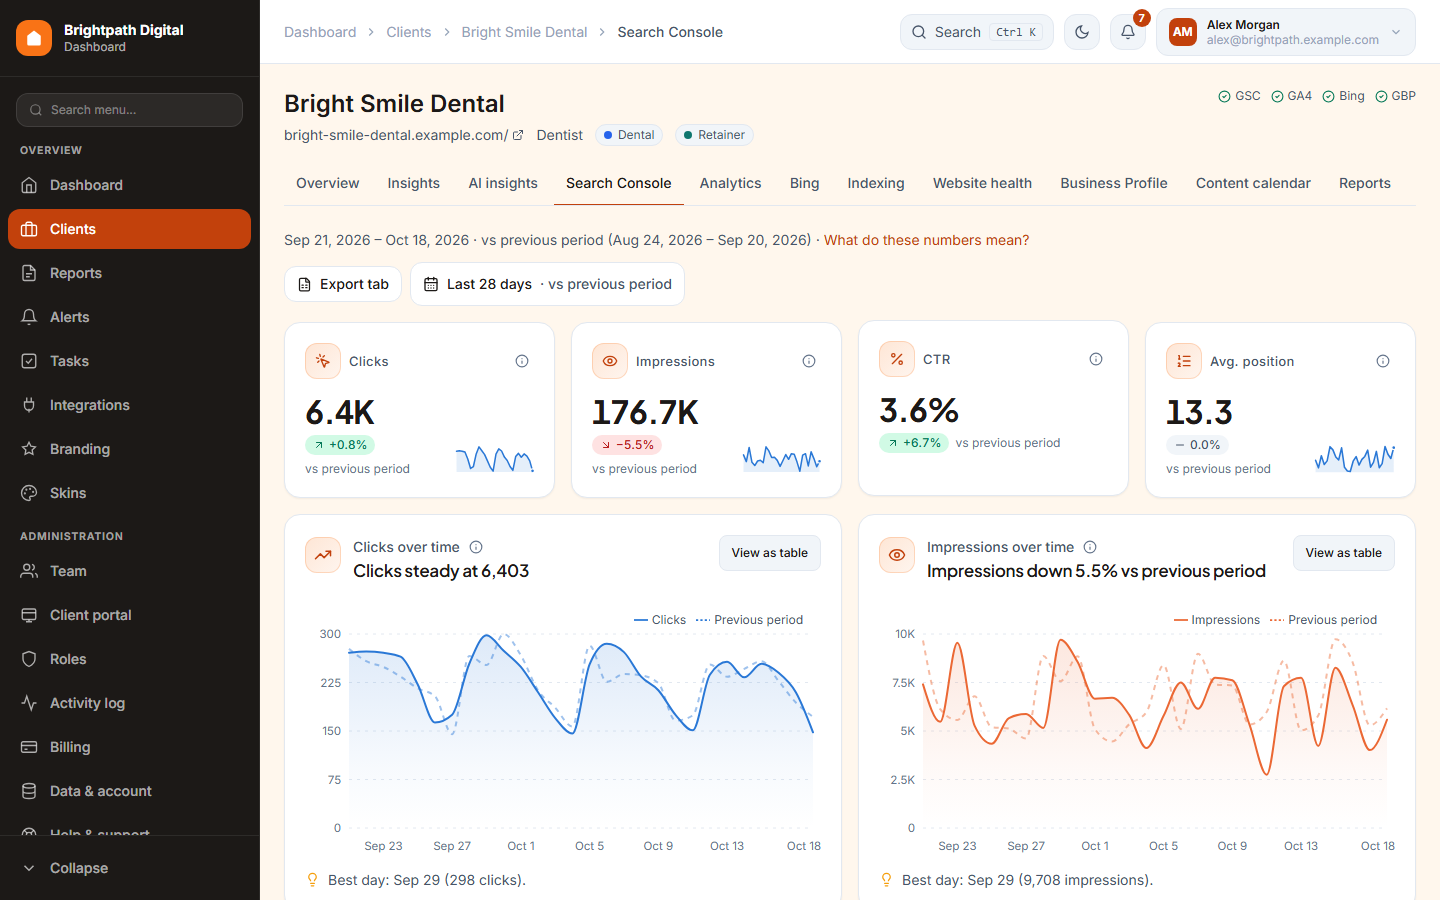Open Skins in the sidebar
The image size is (1440, 900).
129,493
